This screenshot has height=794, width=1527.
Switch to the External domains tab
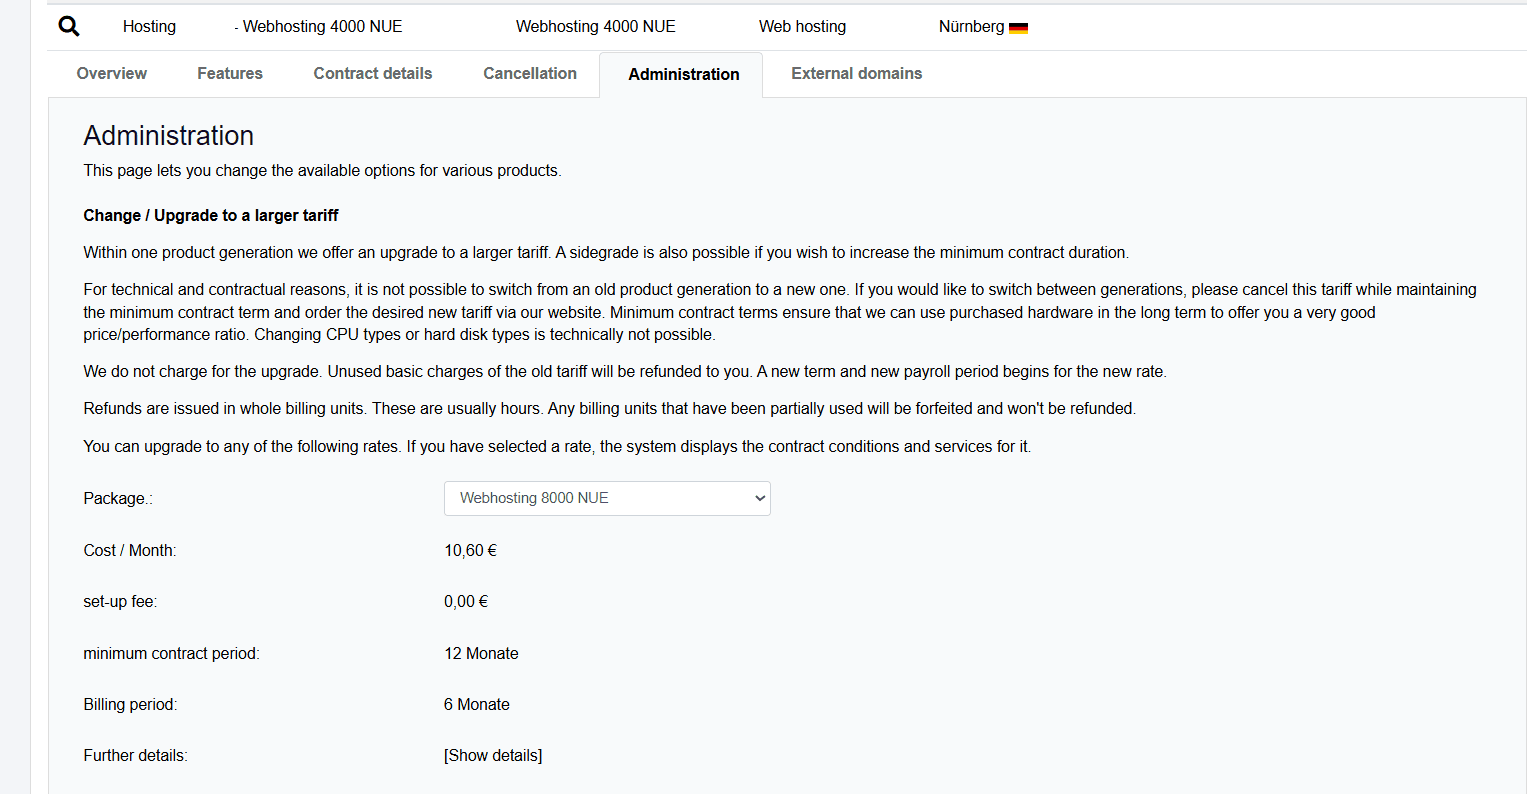click(x=857, y=73)
